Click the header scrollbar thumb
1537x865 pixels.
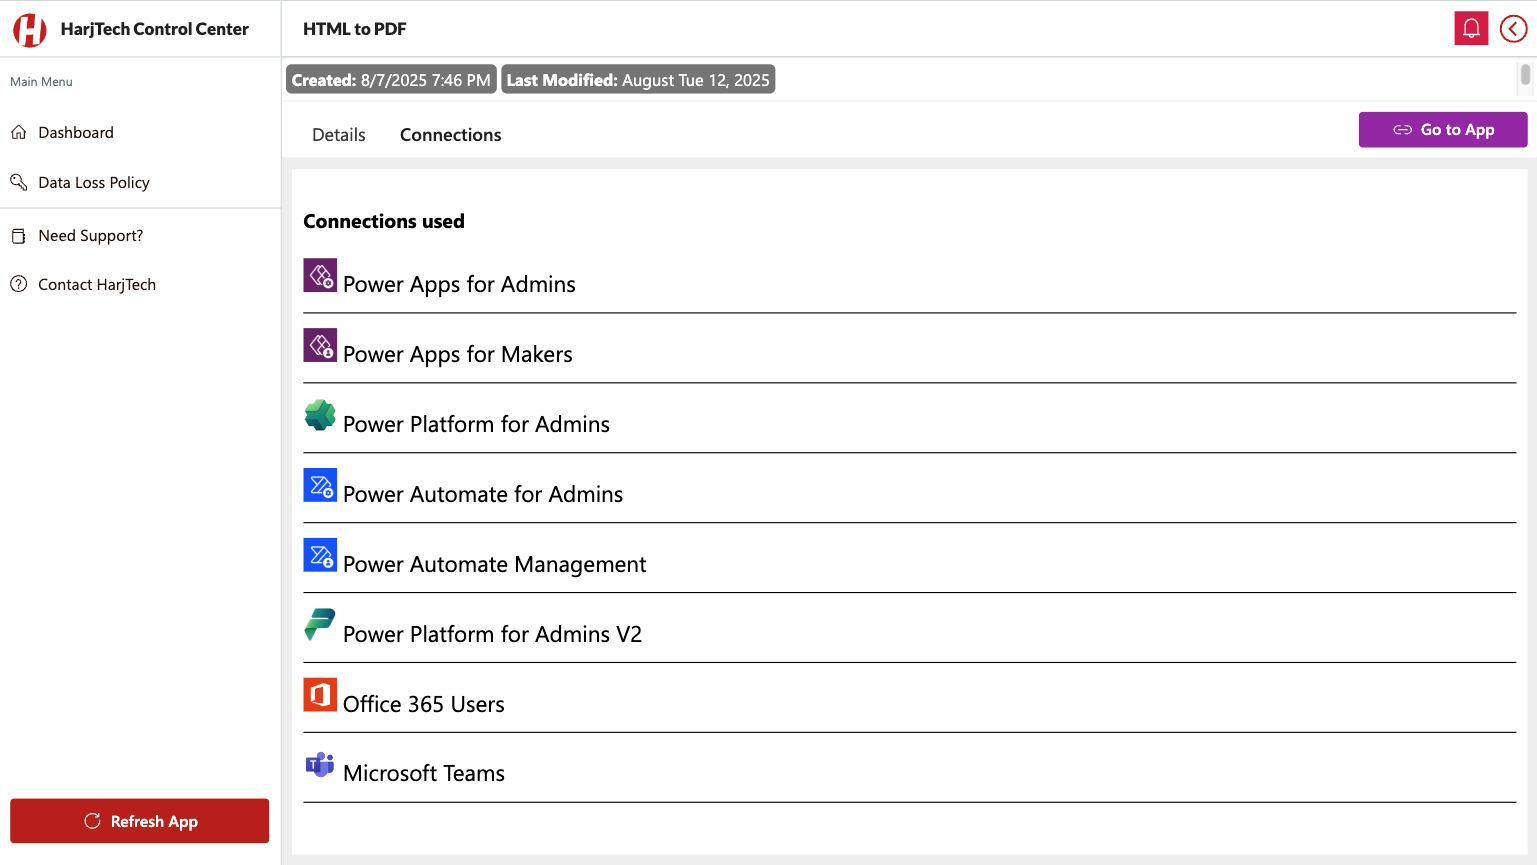point(1525,75)
